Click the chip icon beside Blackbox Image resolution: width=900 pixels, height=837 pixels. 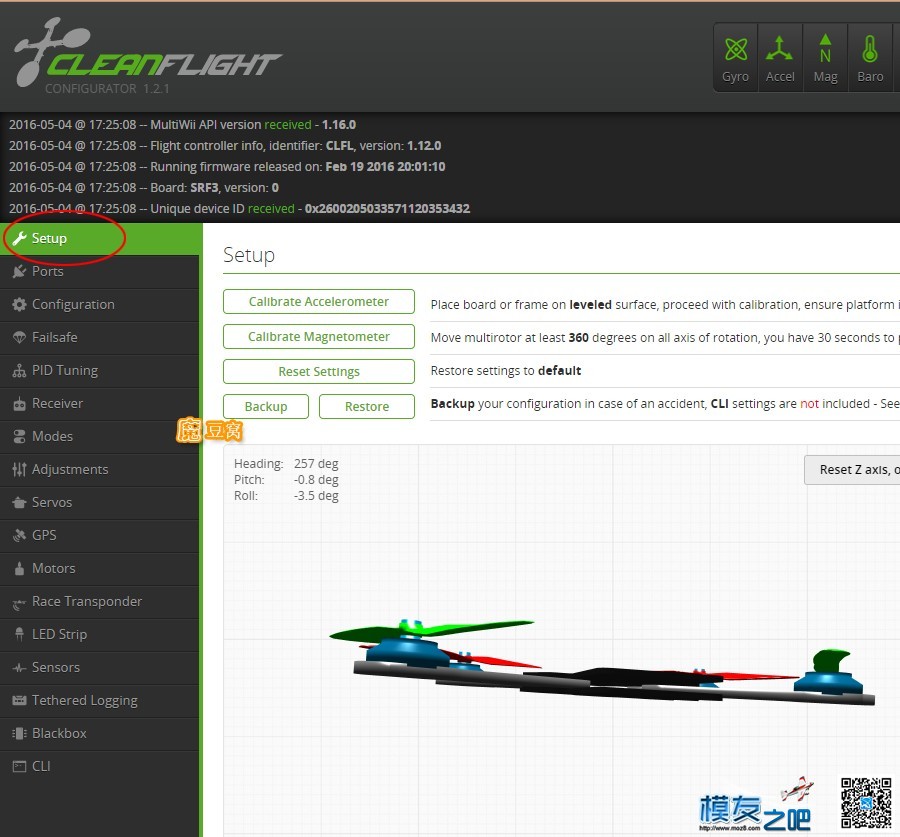pyautogui.click(x=20, y=733)
